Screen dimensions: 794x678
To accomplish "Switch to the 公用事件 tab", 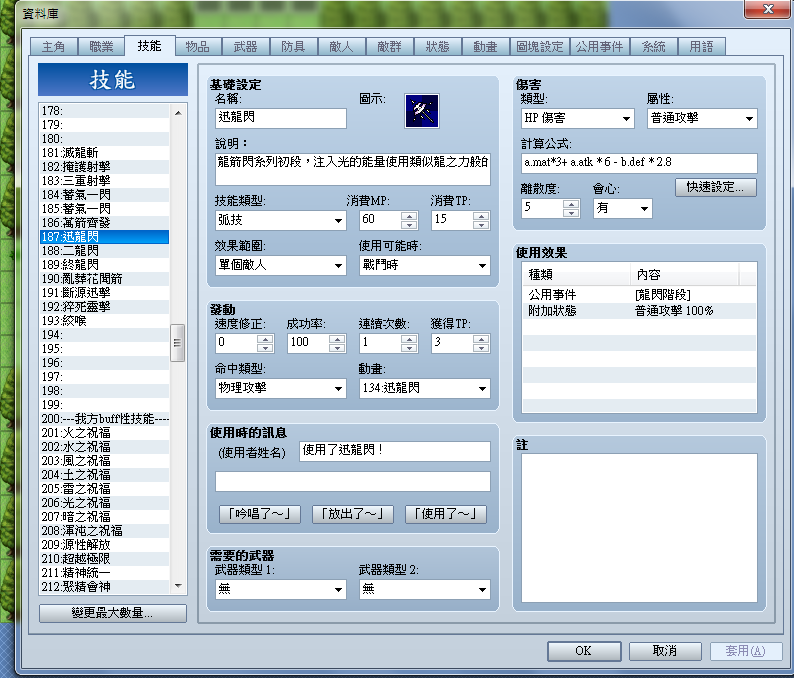I will [599, 47].
